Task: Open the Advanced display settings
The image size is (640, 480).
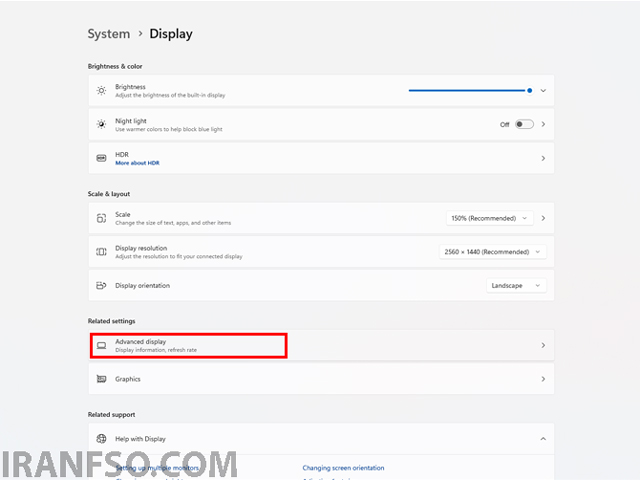Action: click(321, 346)
